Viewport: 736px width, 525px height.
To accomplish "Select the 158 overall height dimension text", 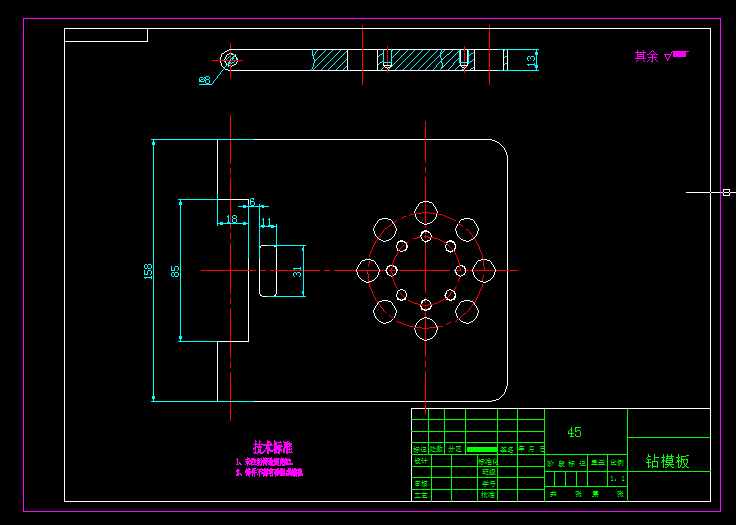I will click(x=148, y=271).
